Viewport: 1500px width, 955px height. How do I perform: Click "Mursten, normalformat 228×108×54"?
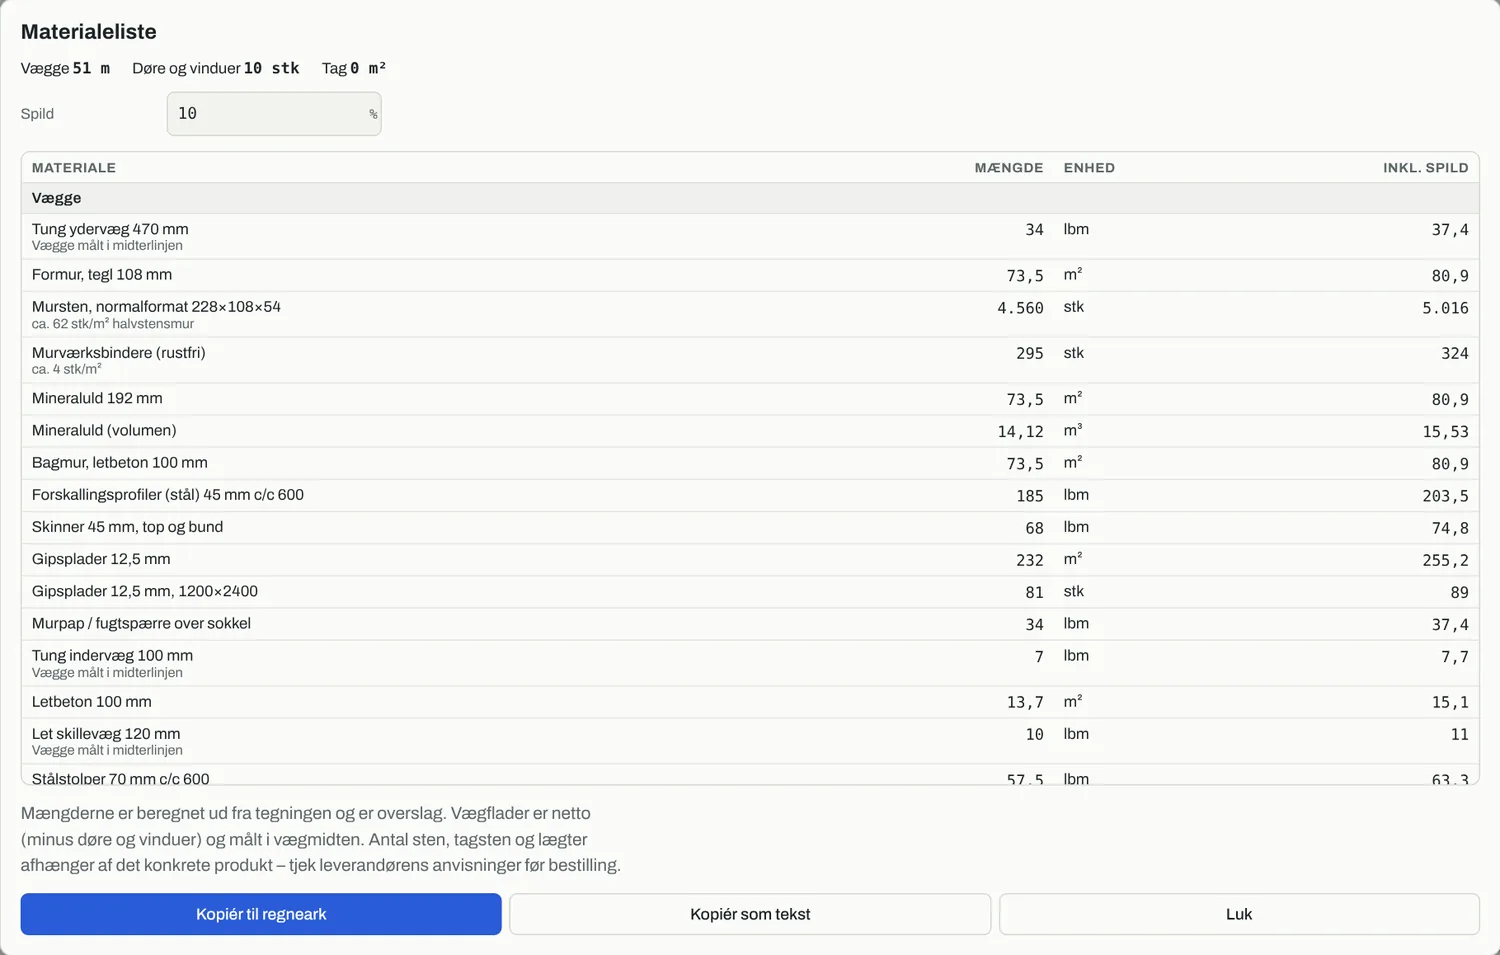[156, 307]
